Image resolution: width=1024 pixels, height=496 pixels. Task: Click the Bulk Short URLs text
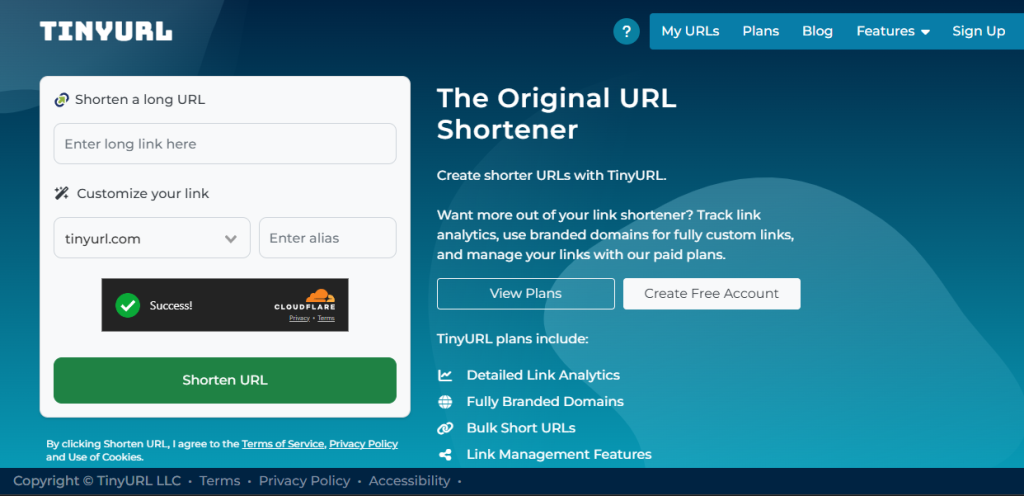pyautogui.click(x=520, y=428)
